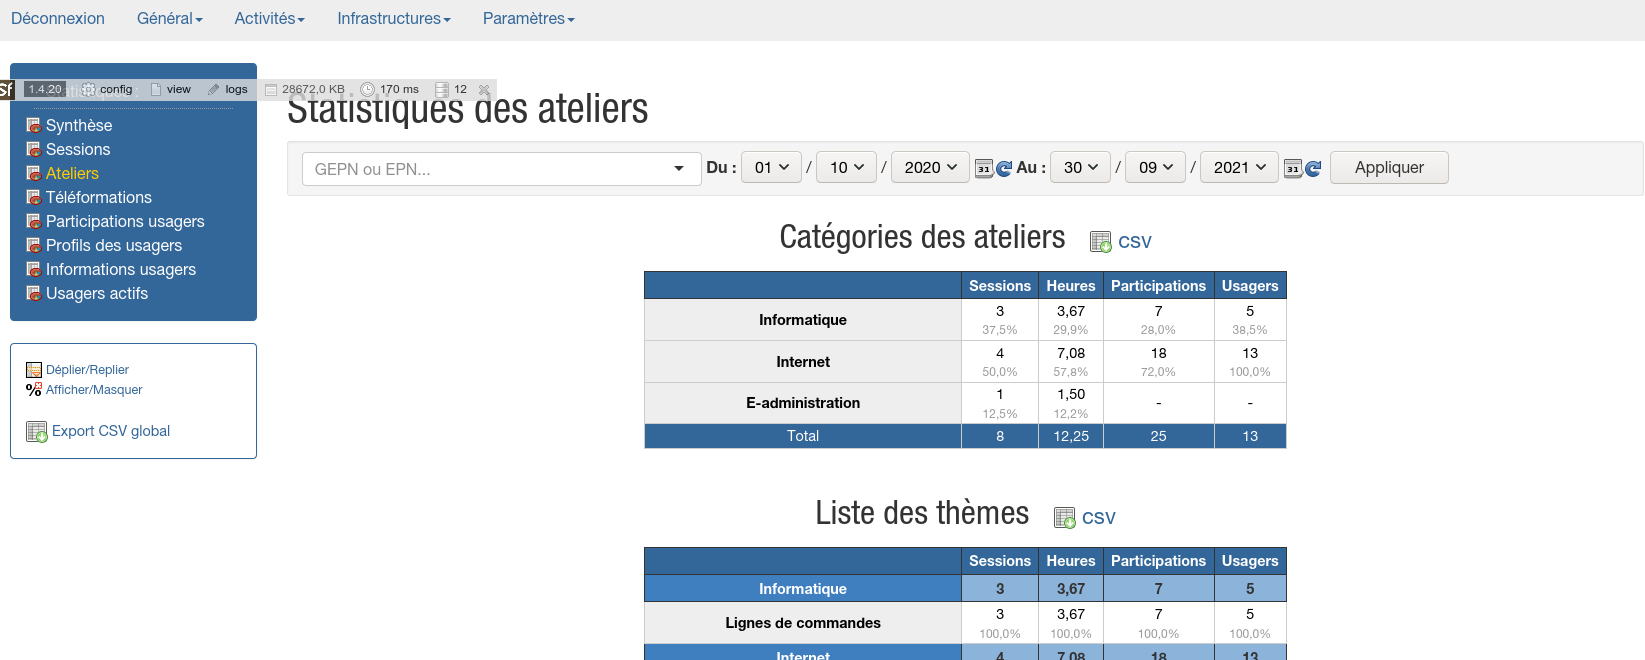Close the Symfony debug toolbar

pos(485,90)
